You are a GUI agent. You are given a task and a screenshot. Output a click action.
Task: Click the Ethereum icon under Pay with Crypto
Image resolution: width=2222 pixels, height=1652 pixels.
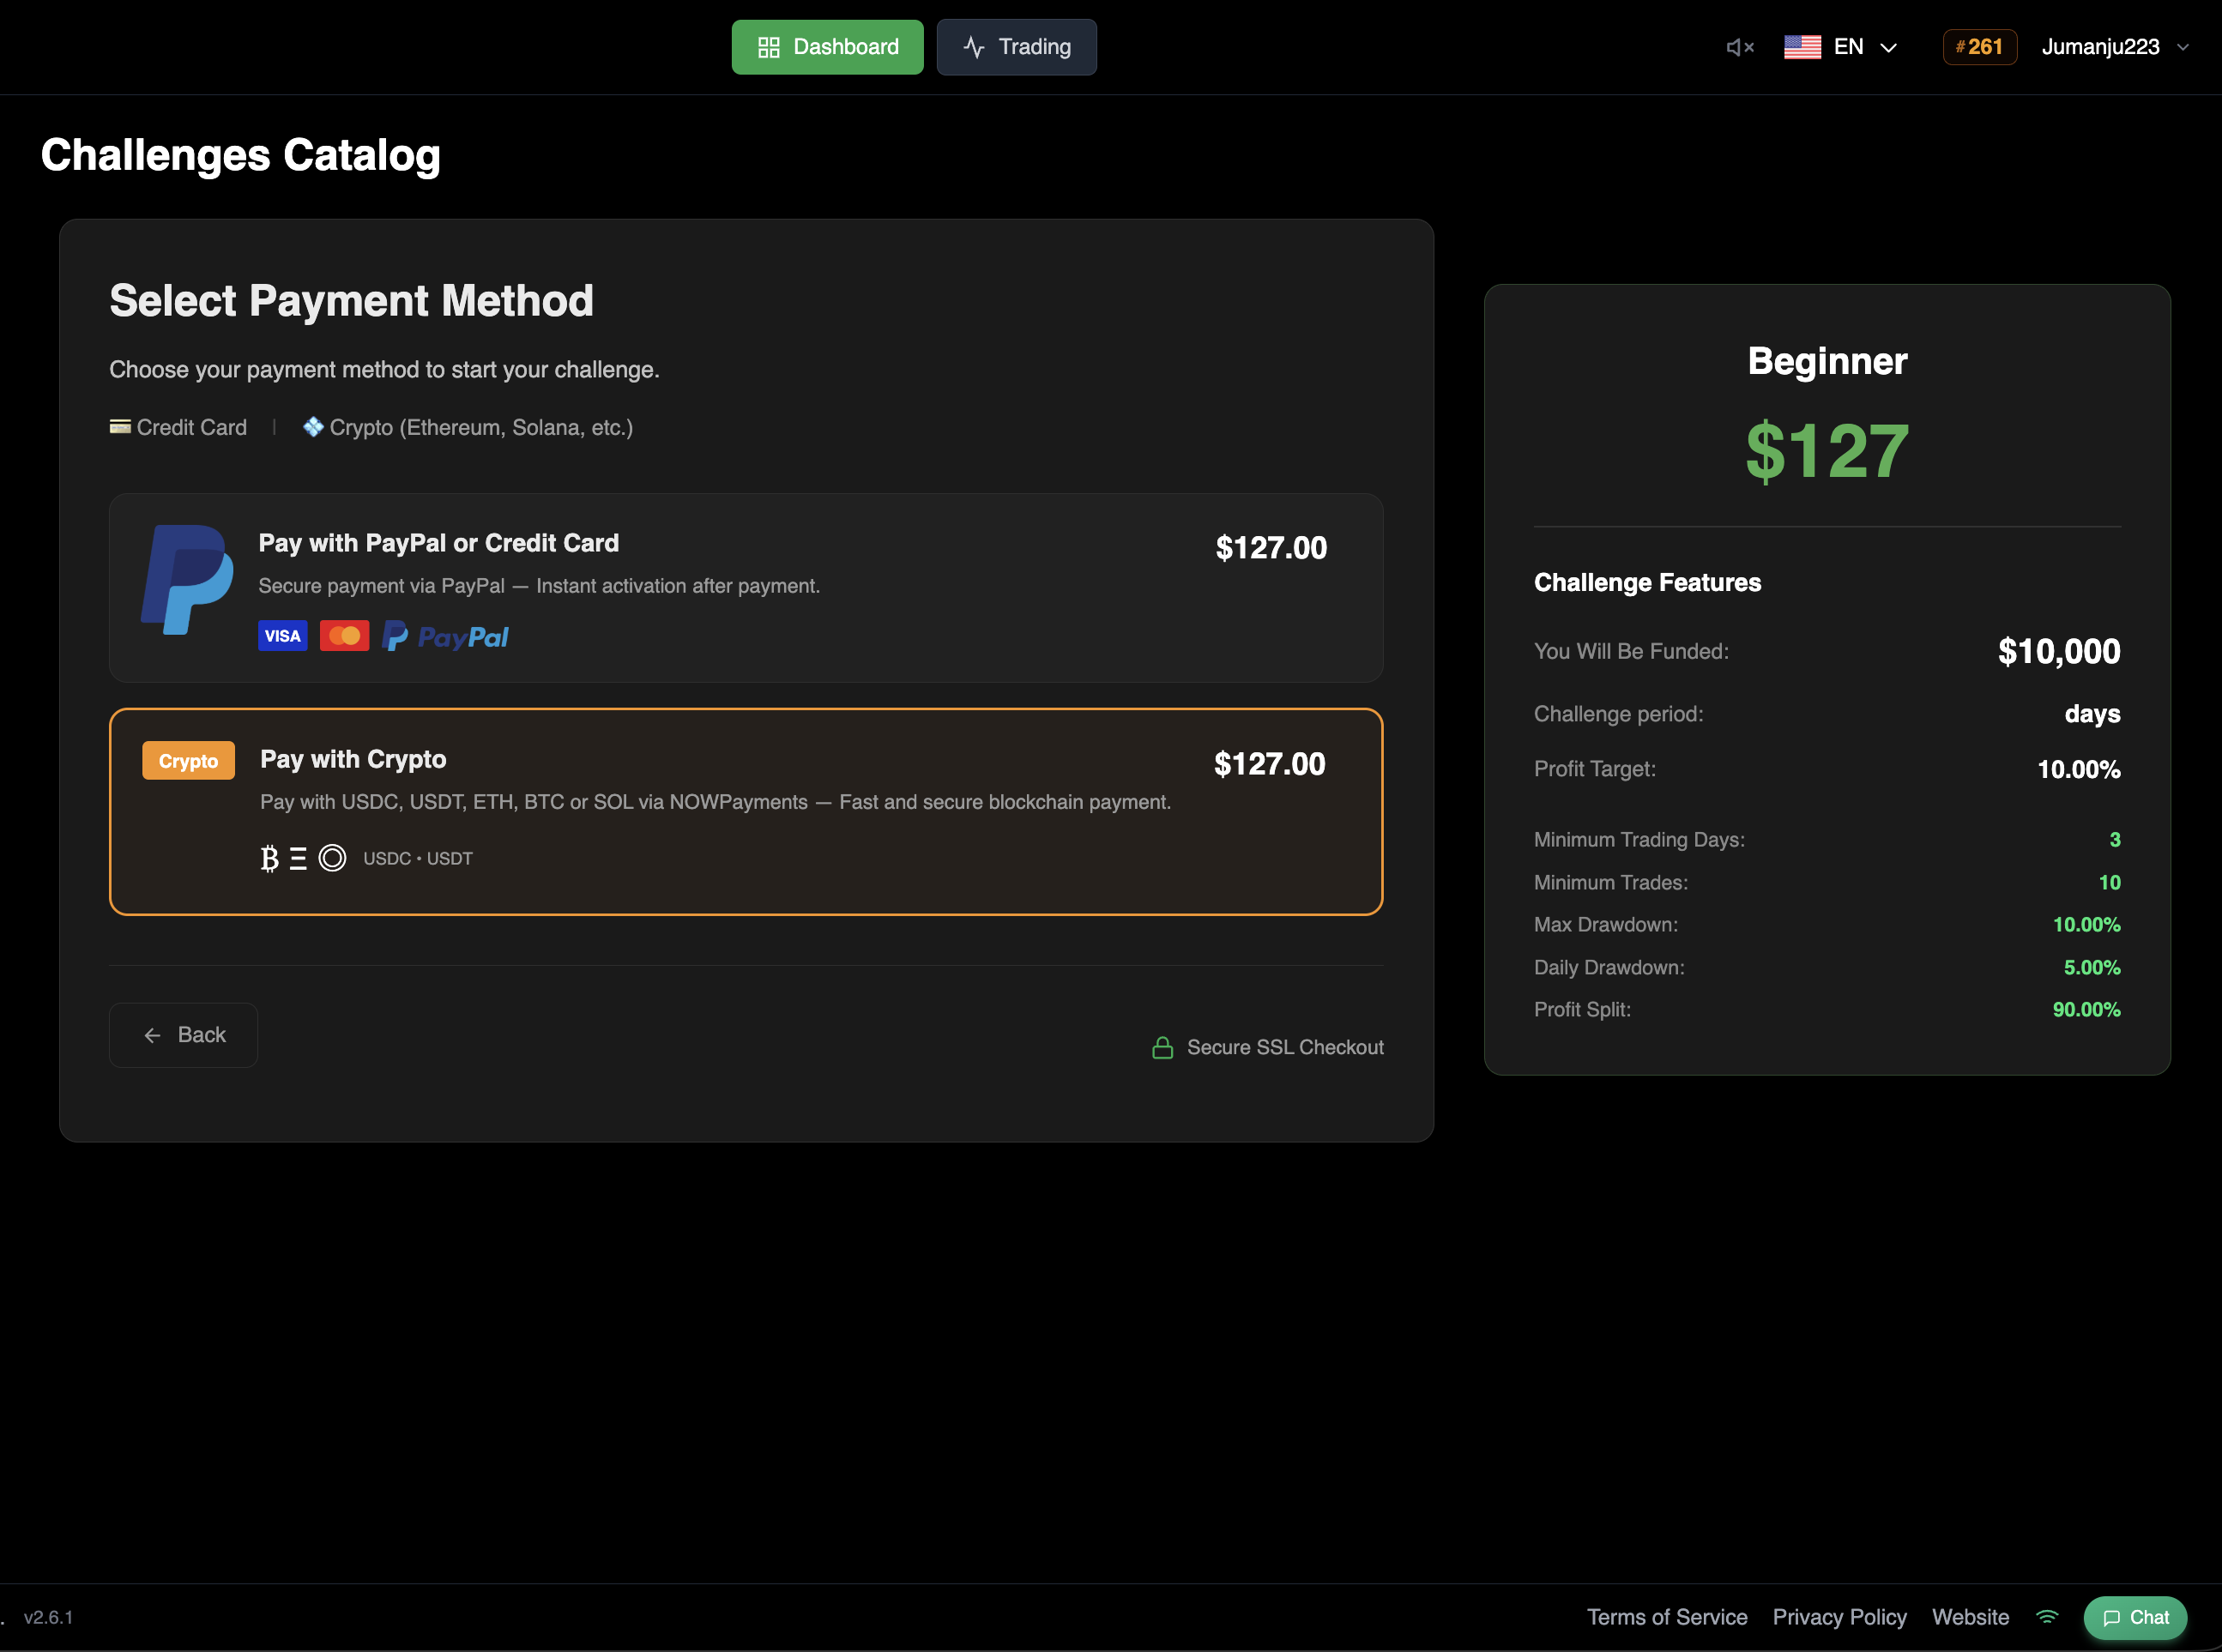(299, 857)
